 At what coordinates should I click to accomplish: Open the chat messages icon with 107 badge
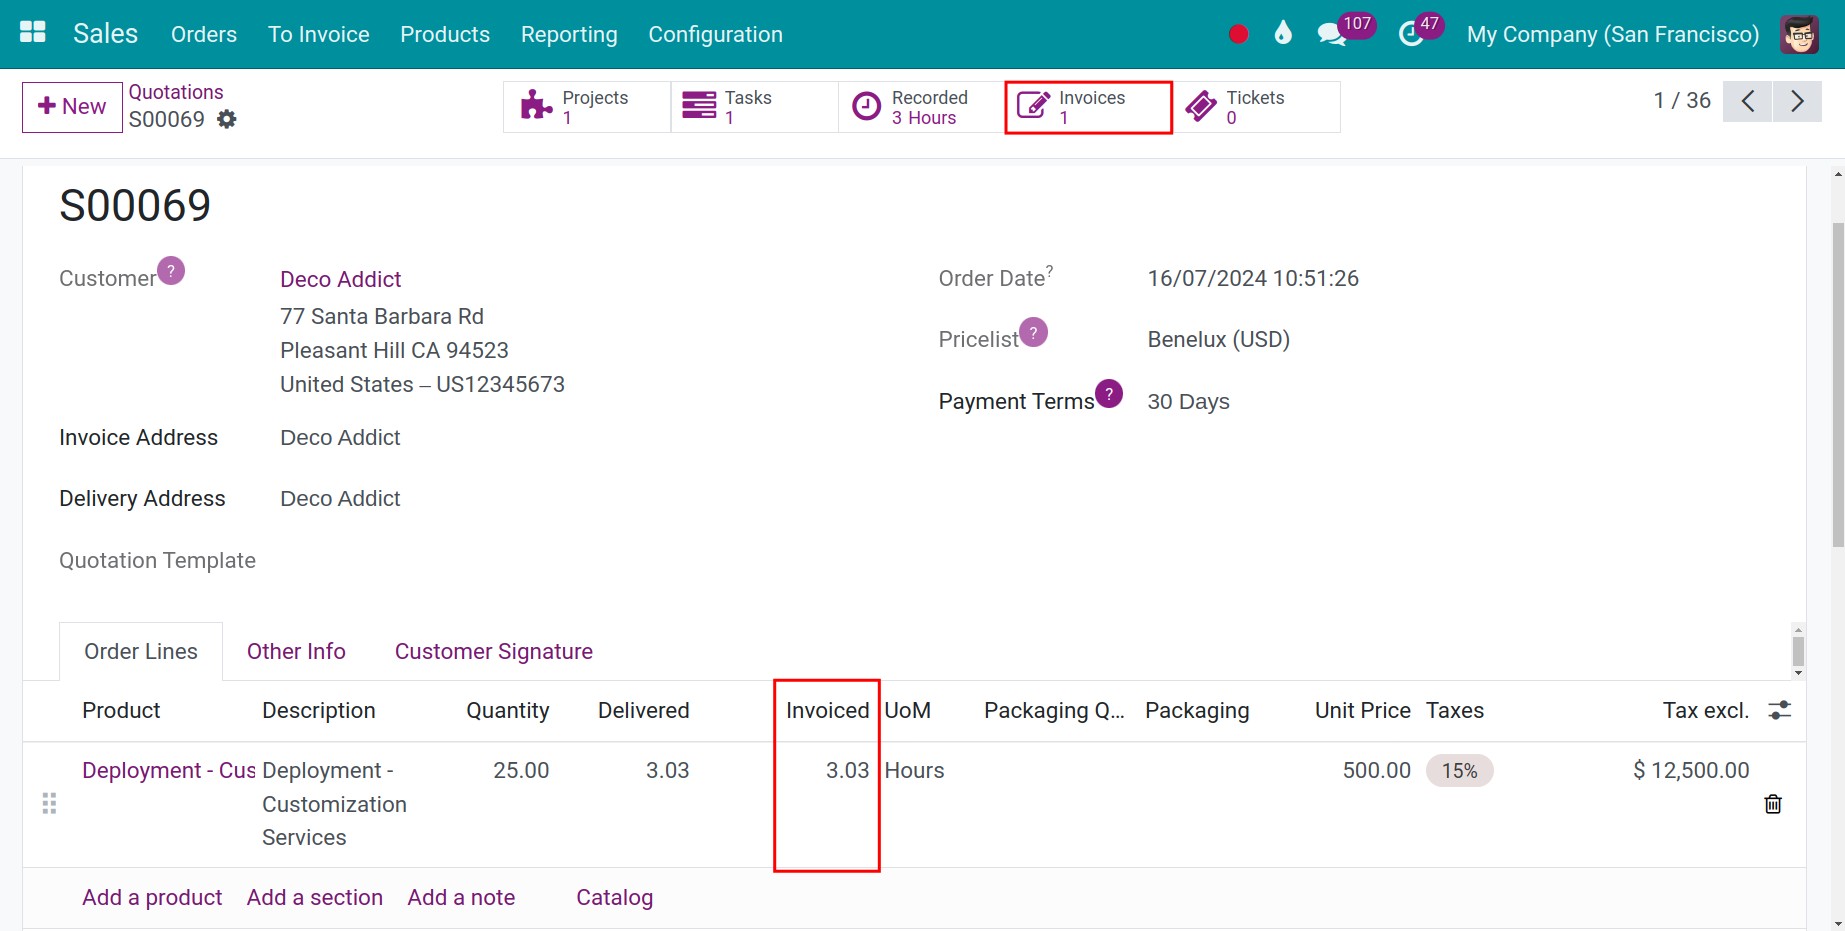coord(1345,30)
